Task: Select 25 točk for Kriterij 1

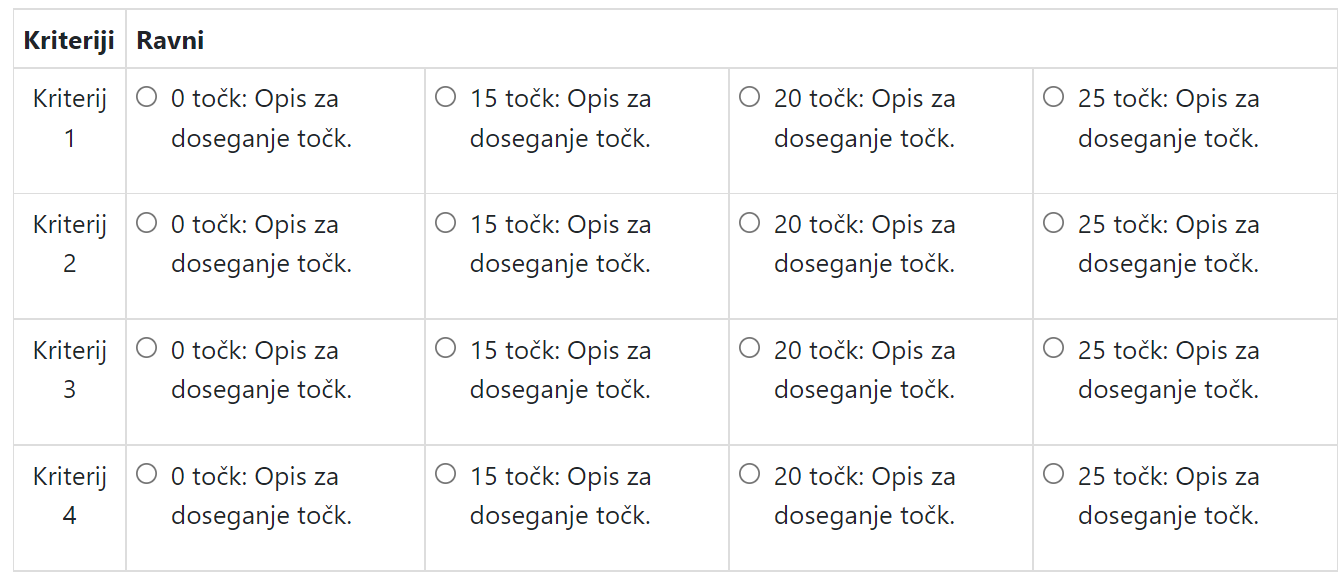Action: pos(1053,96)
